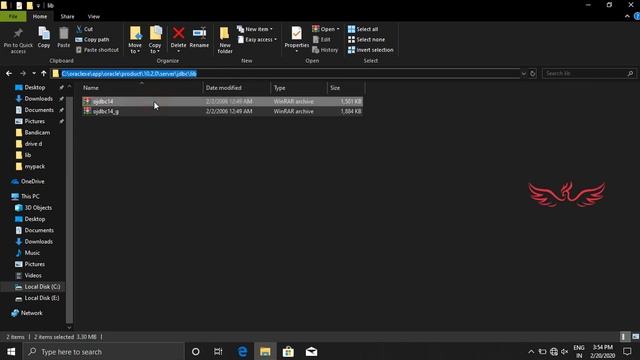Click the Search lib box
The image size is (640, 360).
[x=589, y=73]
